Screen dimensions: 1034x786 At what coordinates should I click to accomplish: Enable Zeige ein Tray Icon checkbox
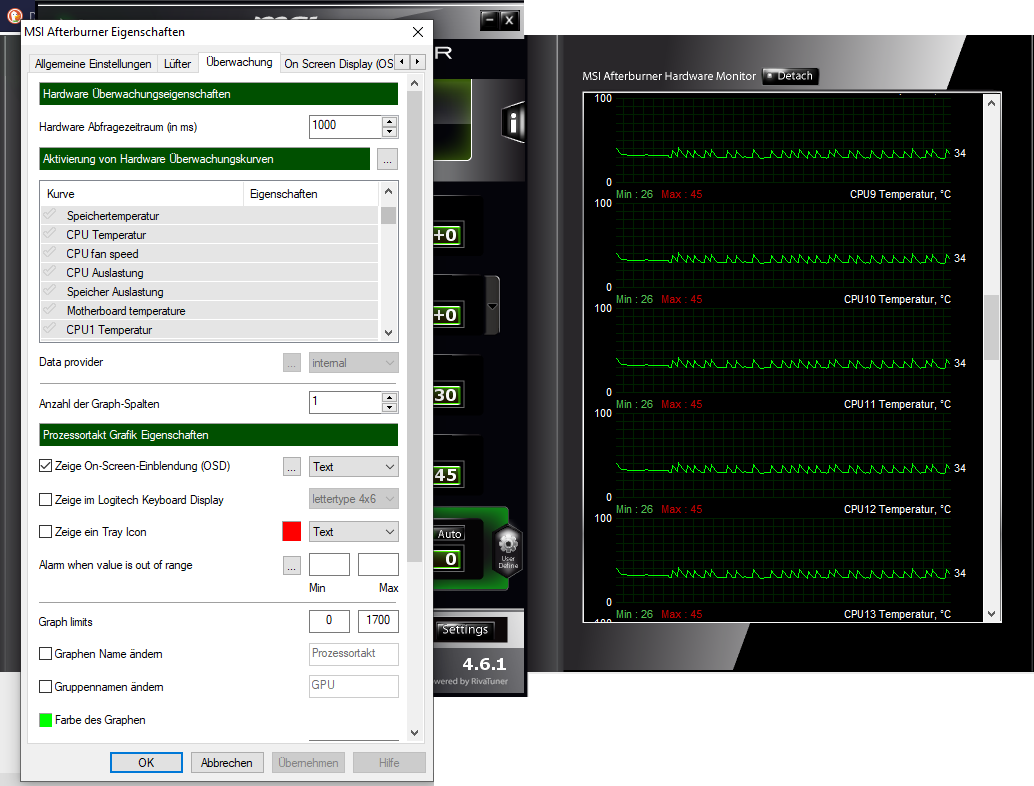coord(46,531)
